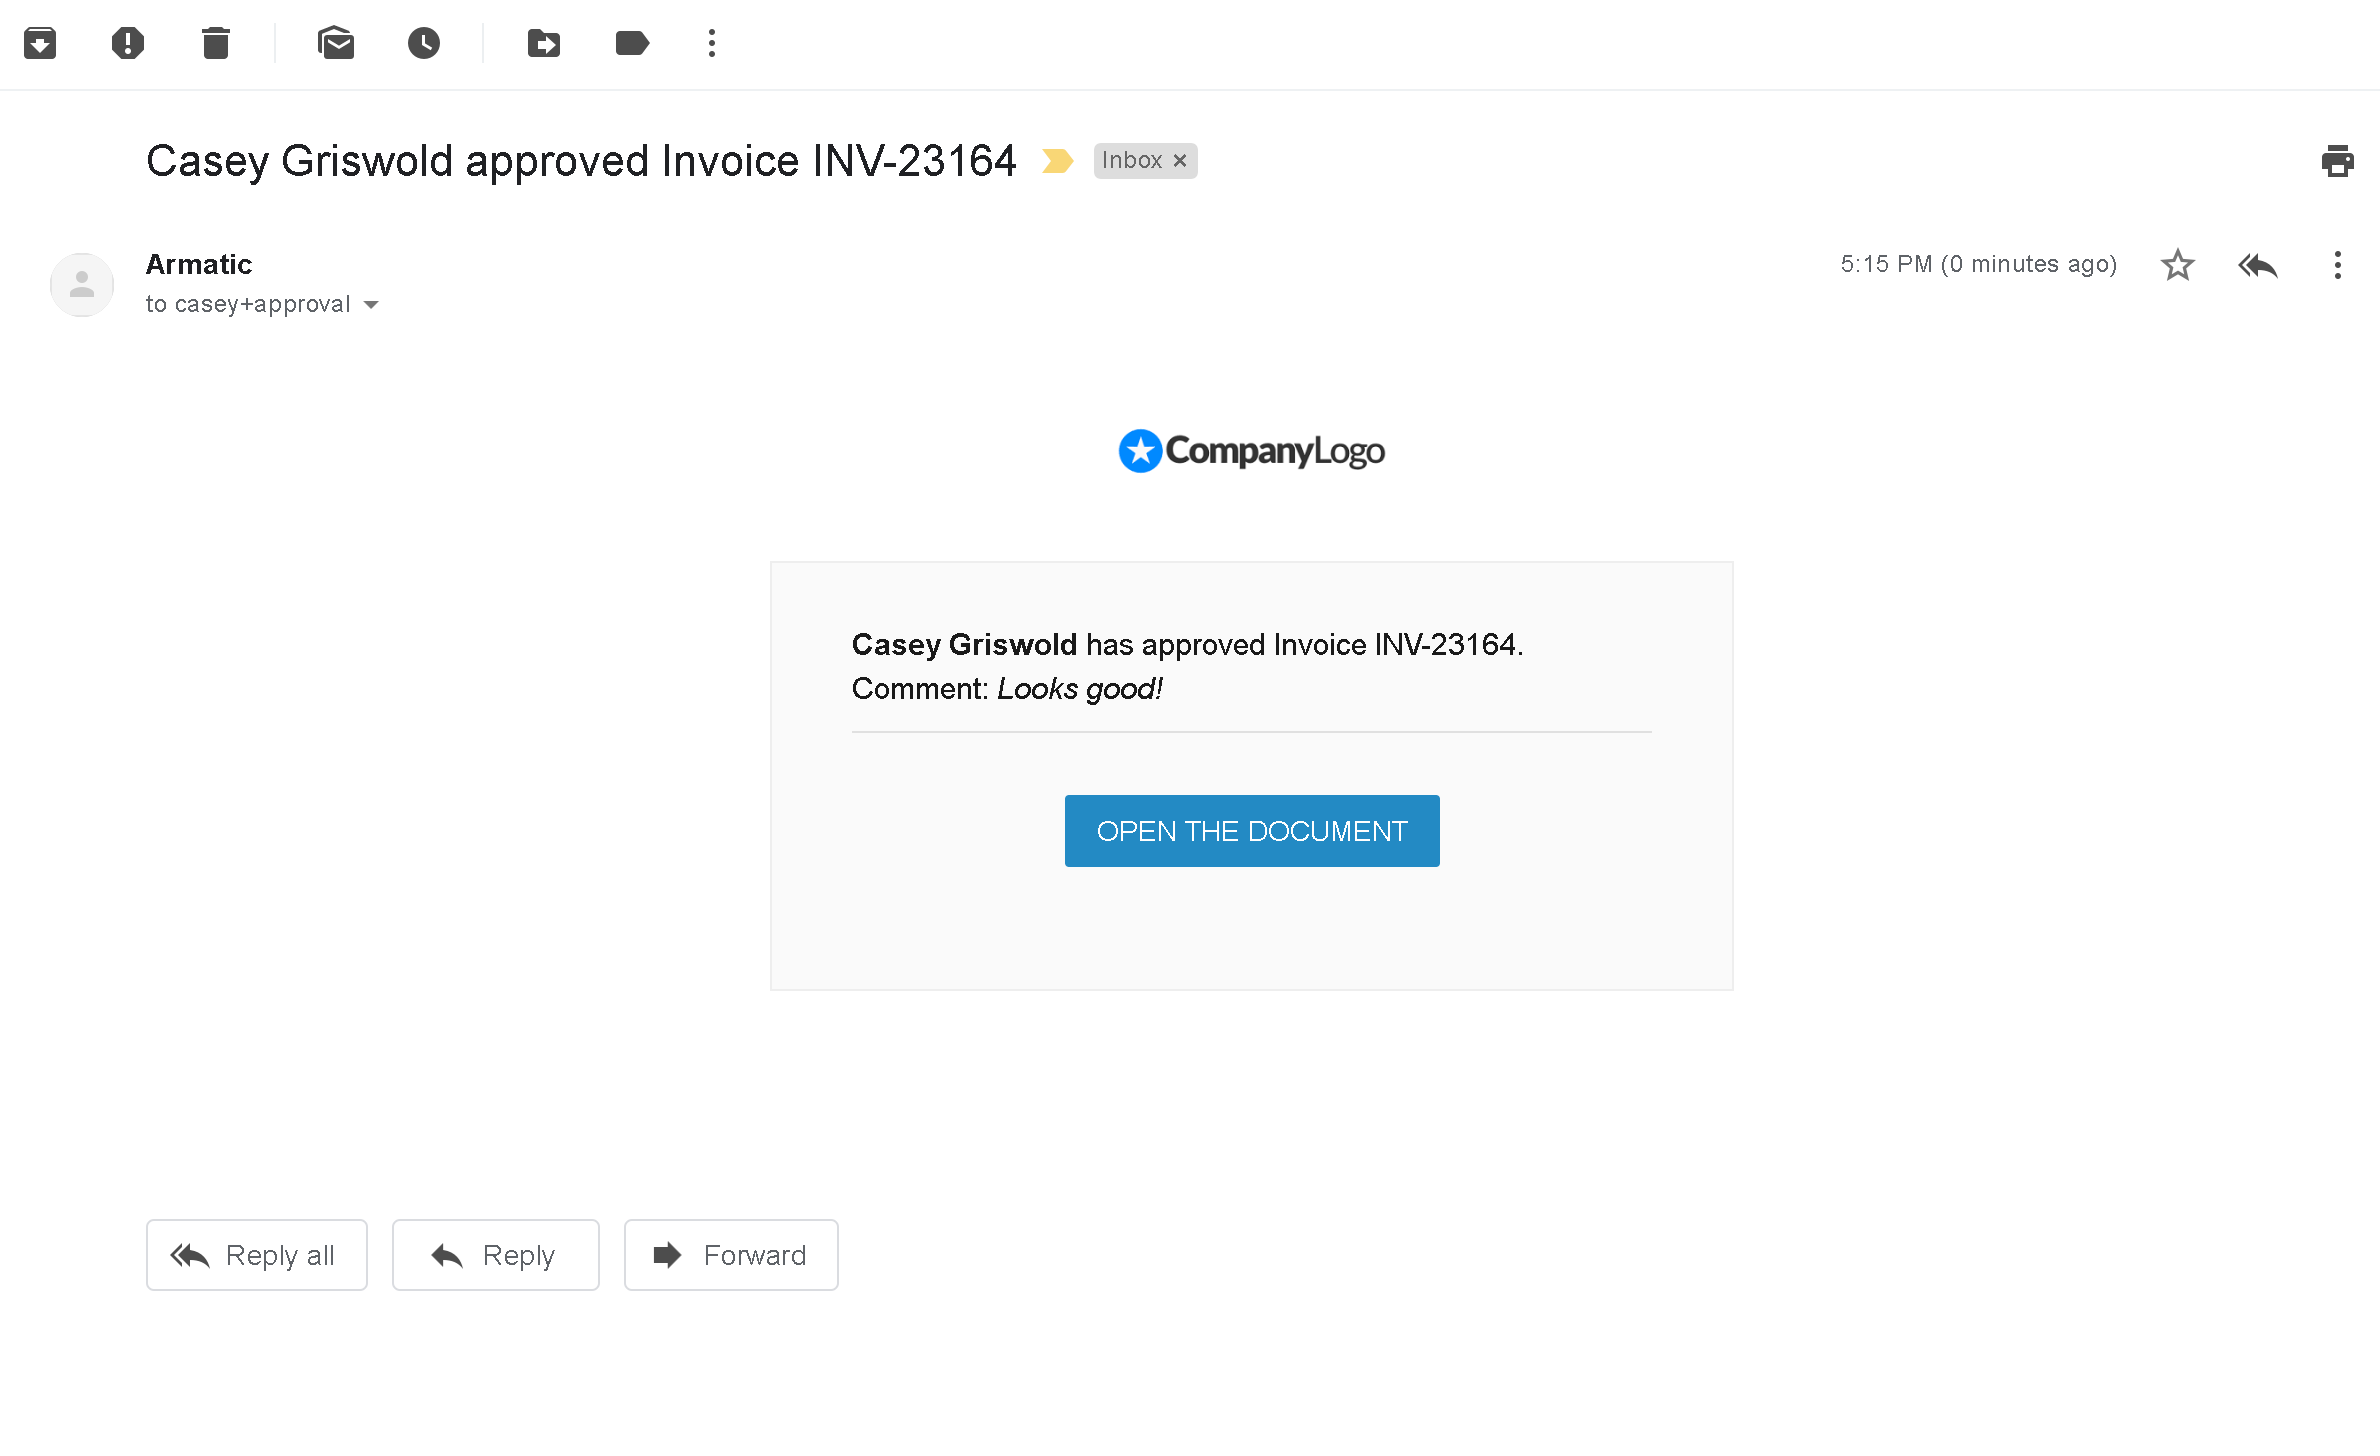Open the Move to folder icon
The width and height of the screenshot is (2380, 1456).
point(544,43)
